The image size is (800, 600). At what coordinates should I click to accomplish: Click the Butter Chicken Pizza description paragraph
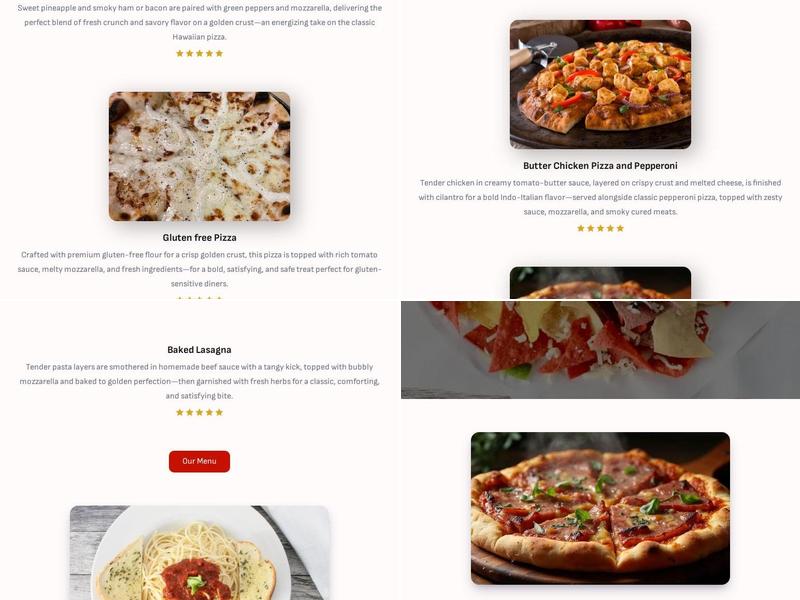[x=600, y=197]
